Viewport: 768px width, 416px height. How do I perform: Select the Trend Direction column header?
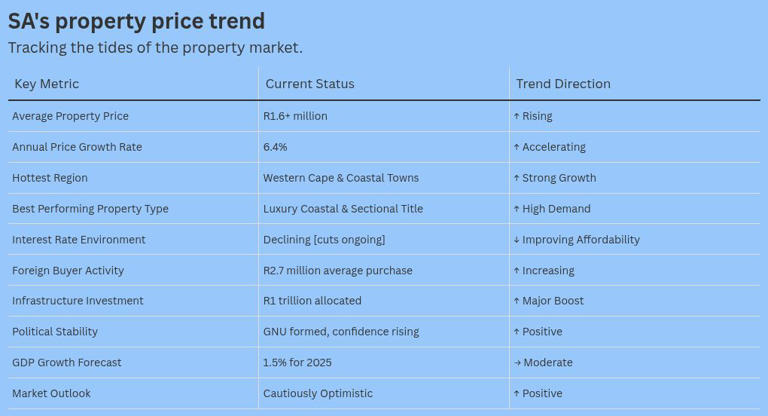coord(563,84)
